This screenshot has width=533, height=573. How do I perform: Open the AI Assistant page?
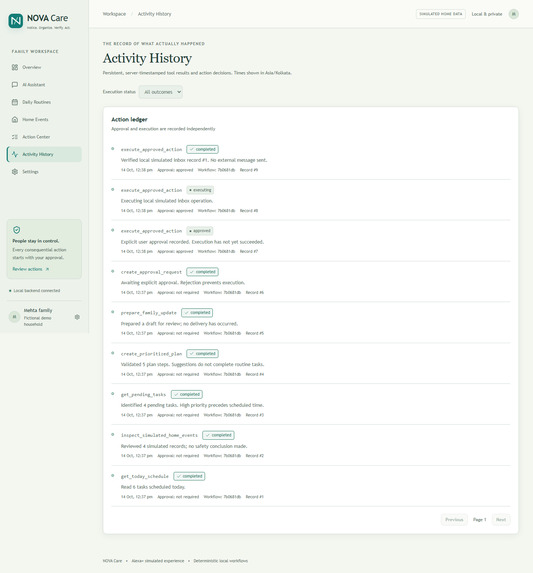(x=44, y=85)
